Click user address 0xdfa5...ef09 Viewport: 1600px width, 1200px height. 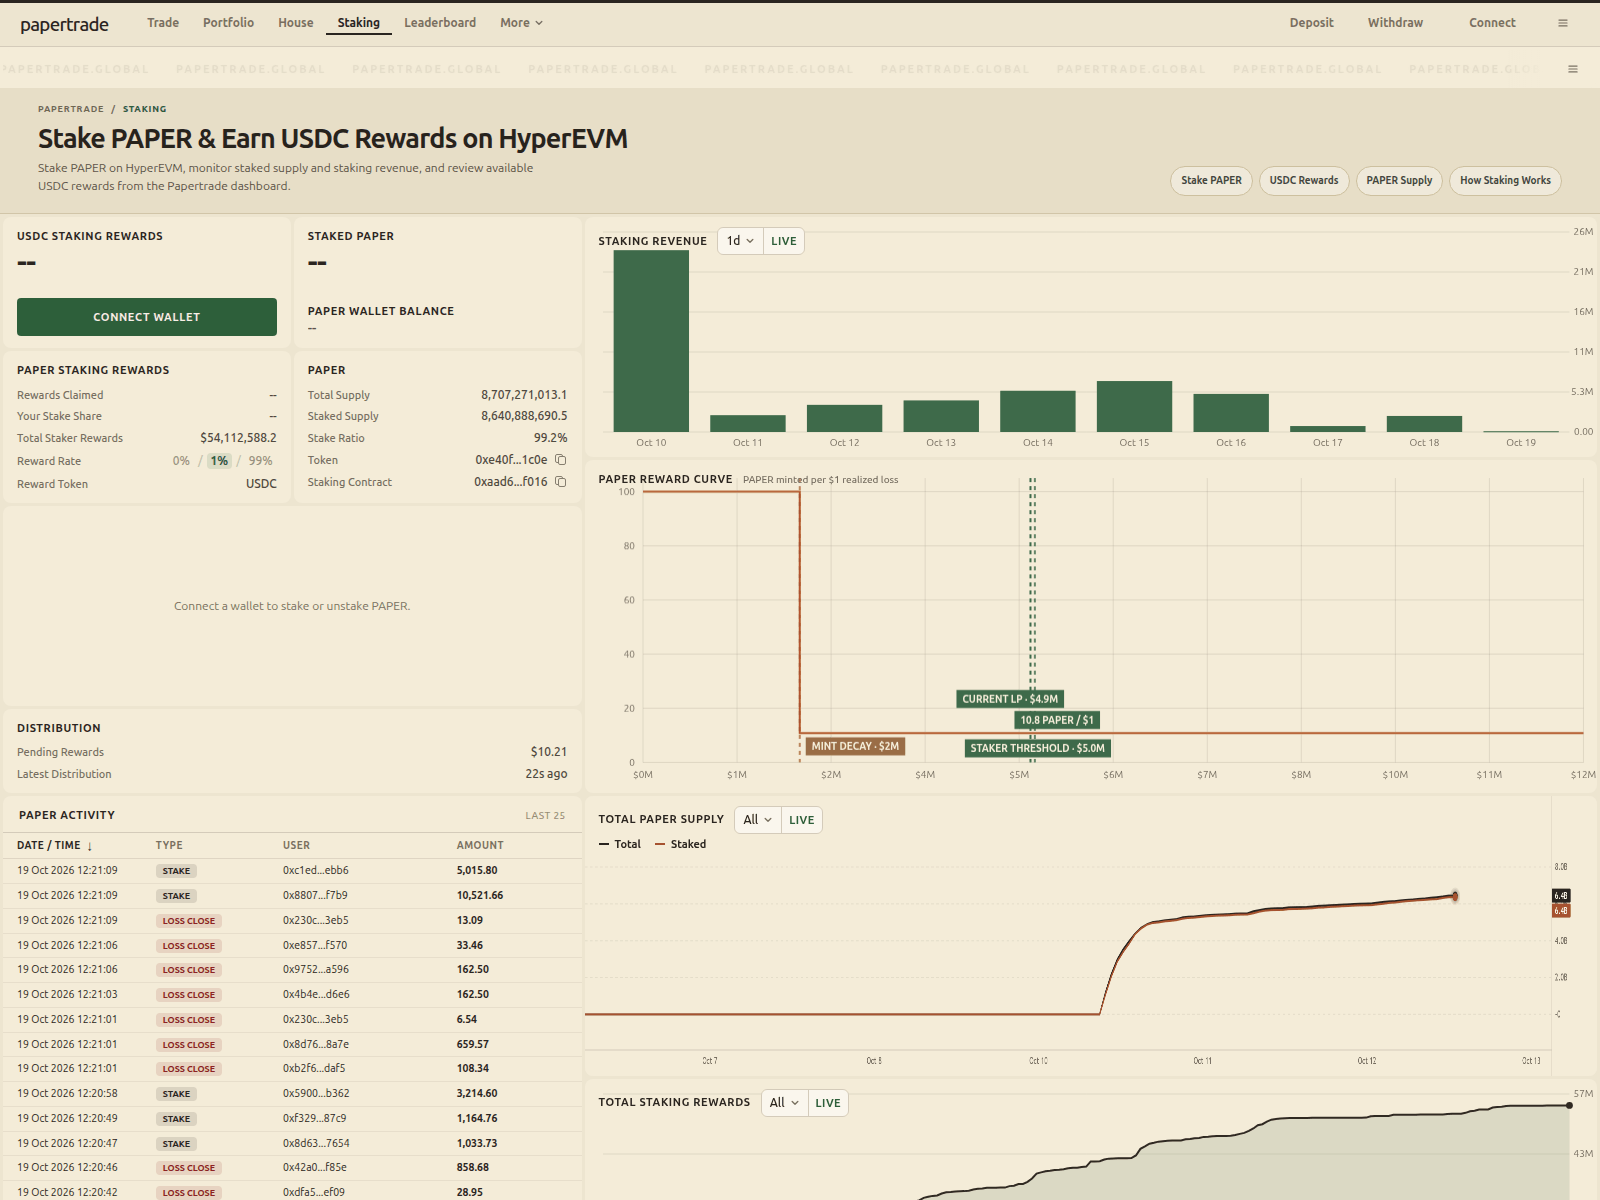click(314, 1193)
